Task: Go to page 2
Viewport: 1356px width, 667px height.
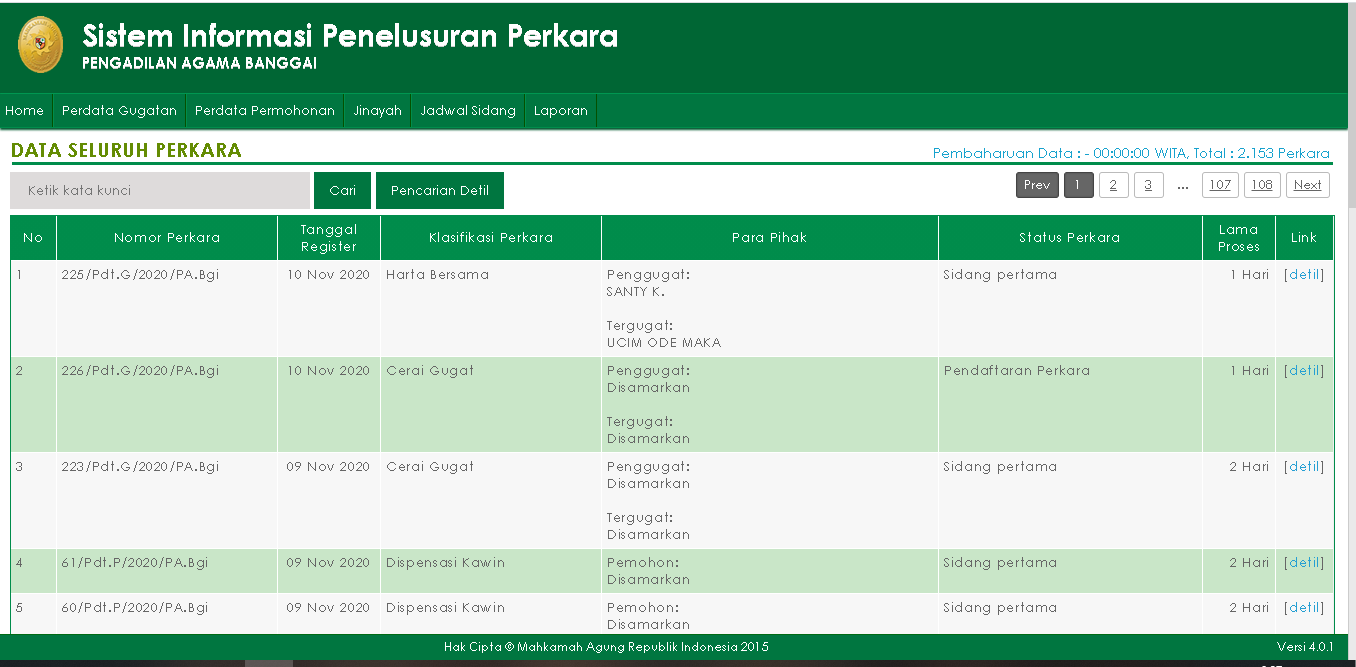Action: 1113,185
